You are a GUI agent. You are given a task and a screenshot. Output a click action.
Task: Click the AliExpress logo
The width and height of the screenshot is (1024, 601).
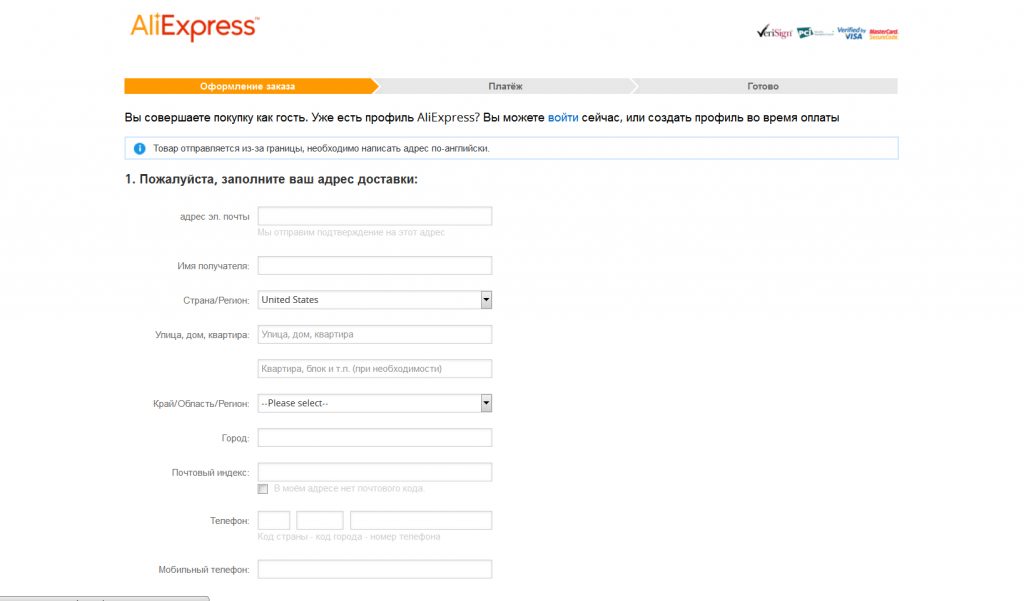pyautogui.click(x=194, y=27)
